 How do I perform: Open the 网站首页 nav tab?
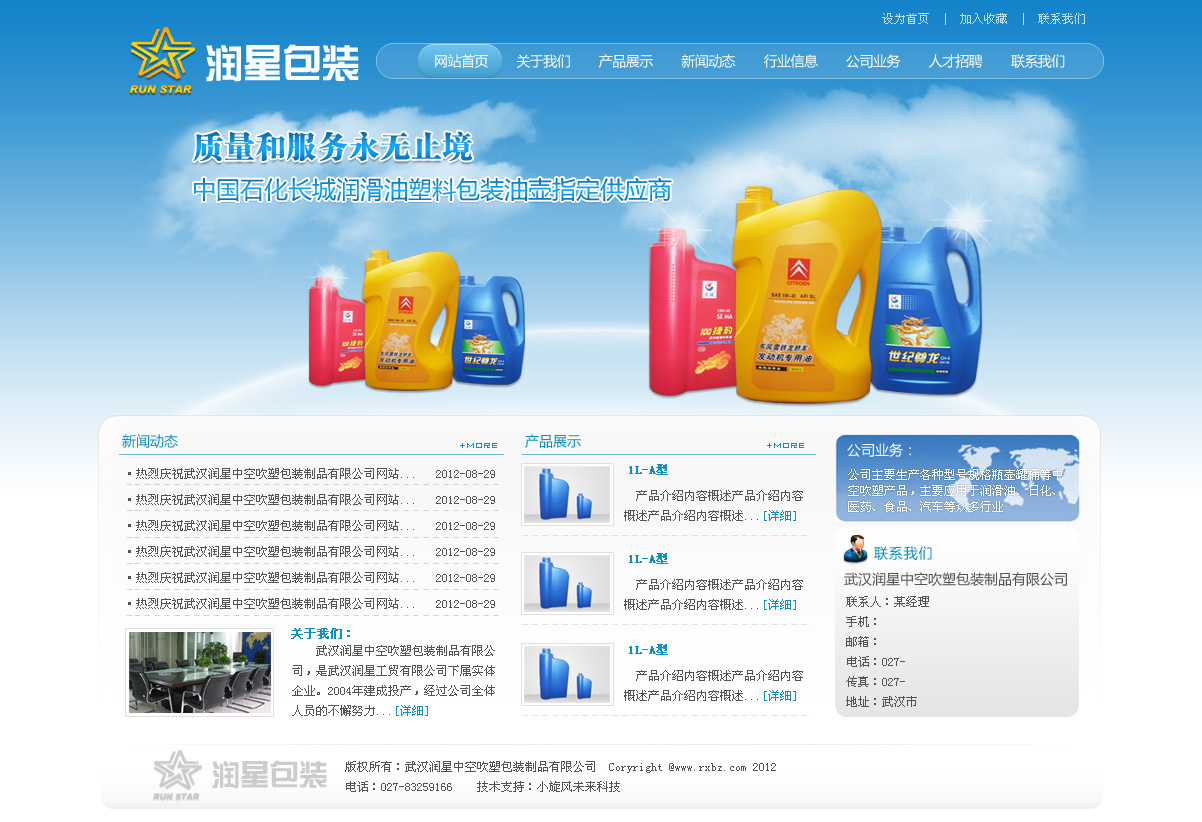[461, 61]
